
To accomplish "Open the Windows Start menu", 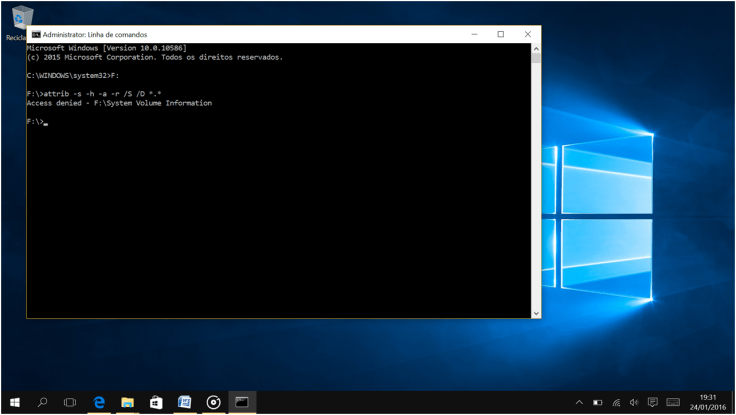I will [x=15, y=402].
